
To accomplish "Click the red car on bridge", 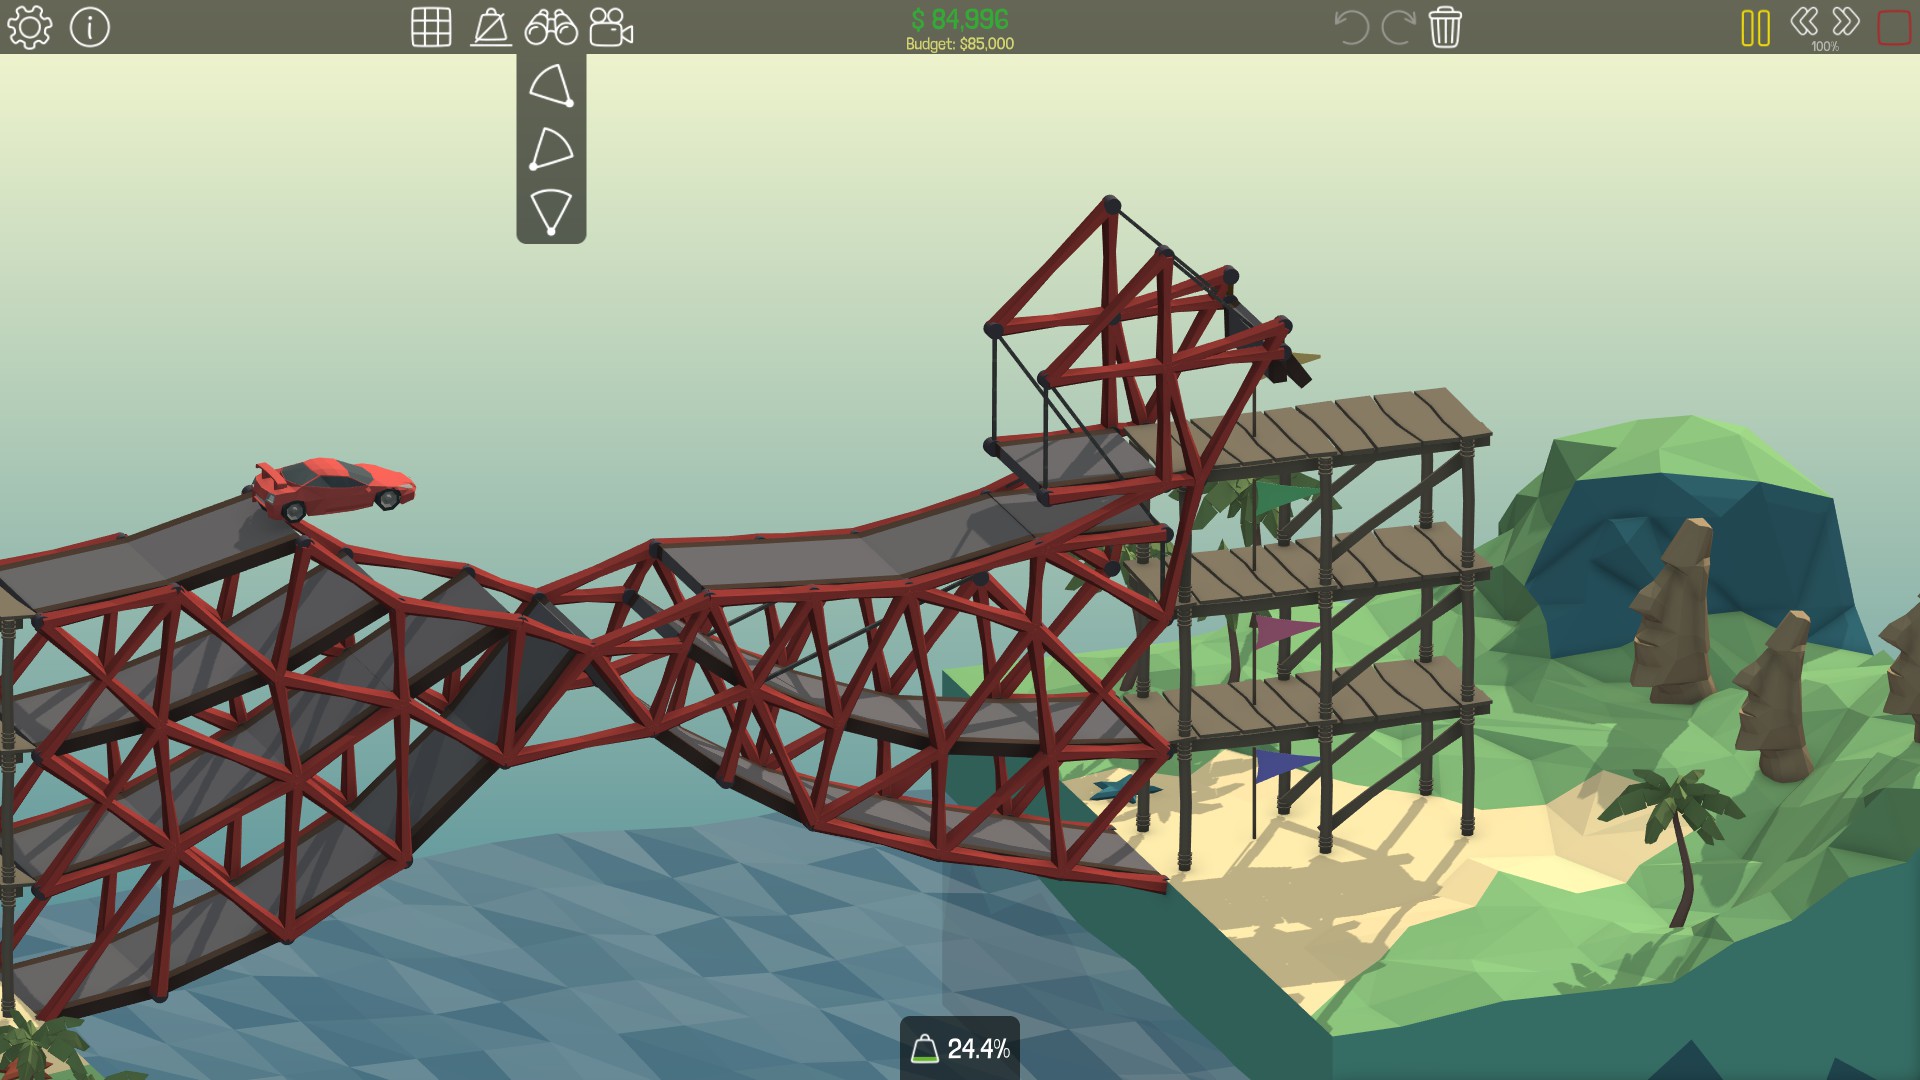I will click(333, 487).
